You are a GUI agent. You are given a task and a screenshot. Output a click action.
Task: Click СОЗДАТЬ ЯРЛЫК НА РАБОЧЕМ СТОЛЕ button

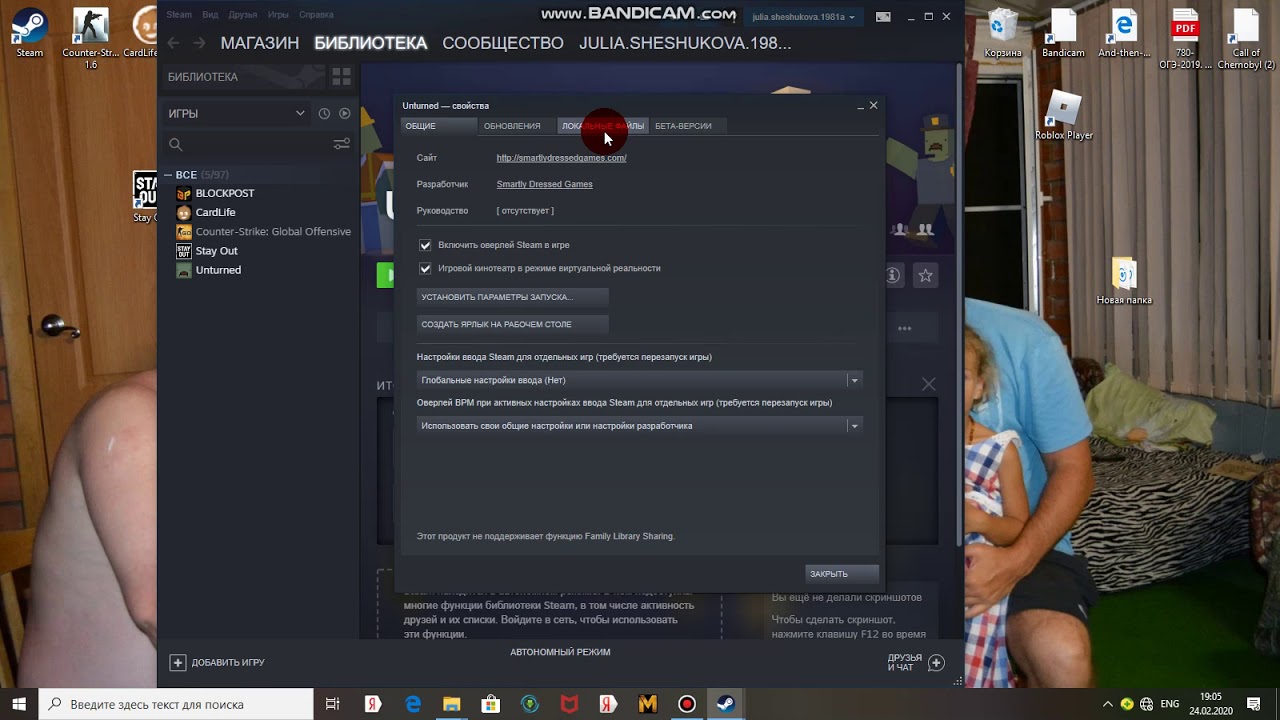coord(513,324)
